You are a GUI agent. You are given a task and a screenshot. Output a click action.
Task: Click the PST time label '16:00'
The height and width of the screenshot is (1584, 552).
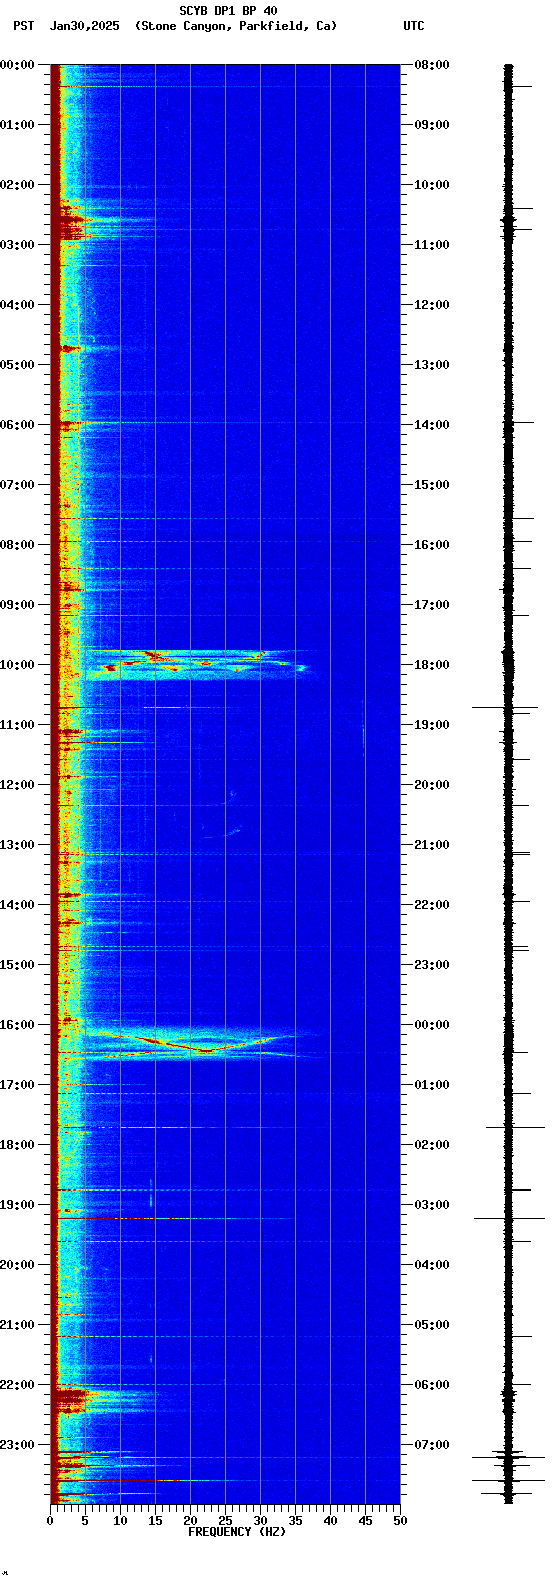[x=17, y=1025]
